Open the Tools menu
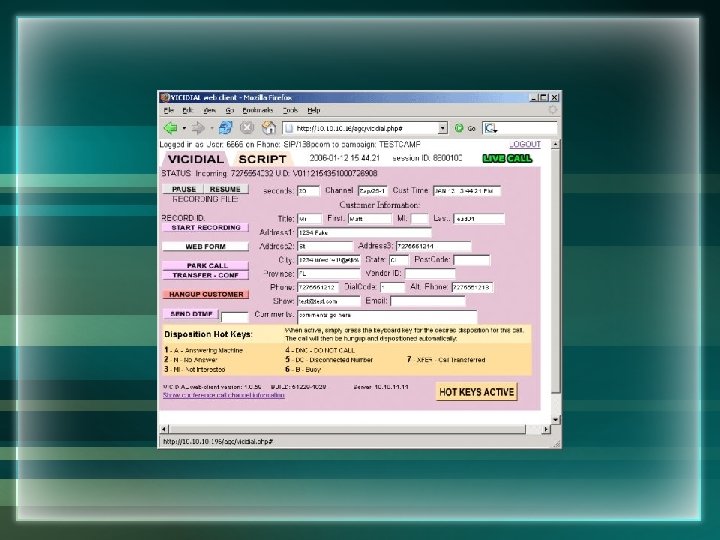 (x=290, y=110)
